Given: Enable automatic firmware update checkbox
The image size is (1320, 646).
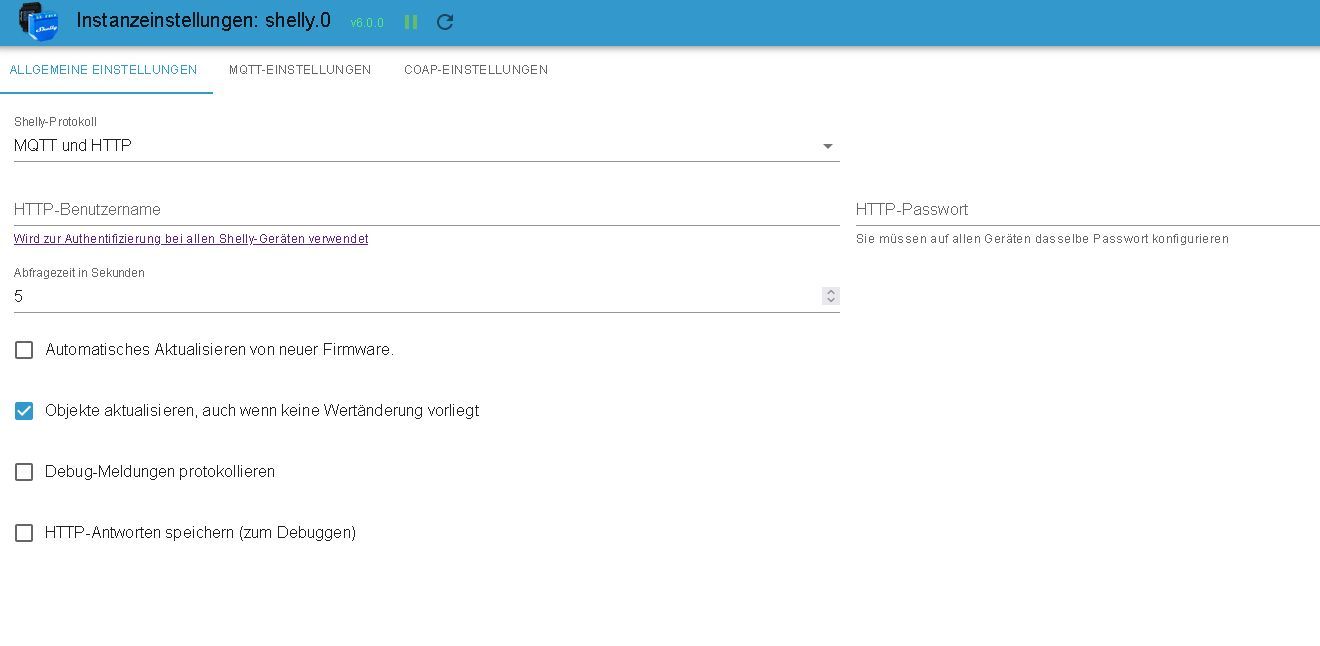Looking at the screenshot, I should pos(24,350).
